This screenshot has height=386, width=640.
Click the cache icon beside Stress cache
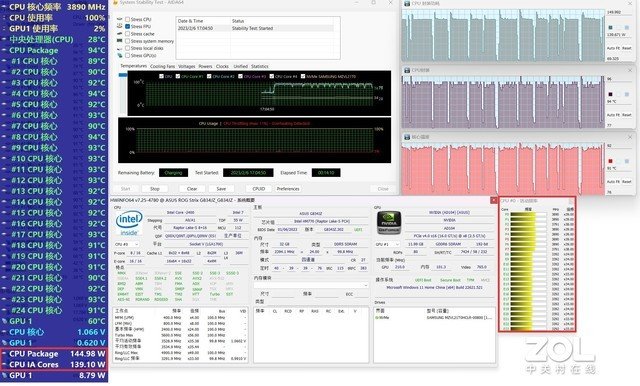pyautogui.click(x=120, y=33)
